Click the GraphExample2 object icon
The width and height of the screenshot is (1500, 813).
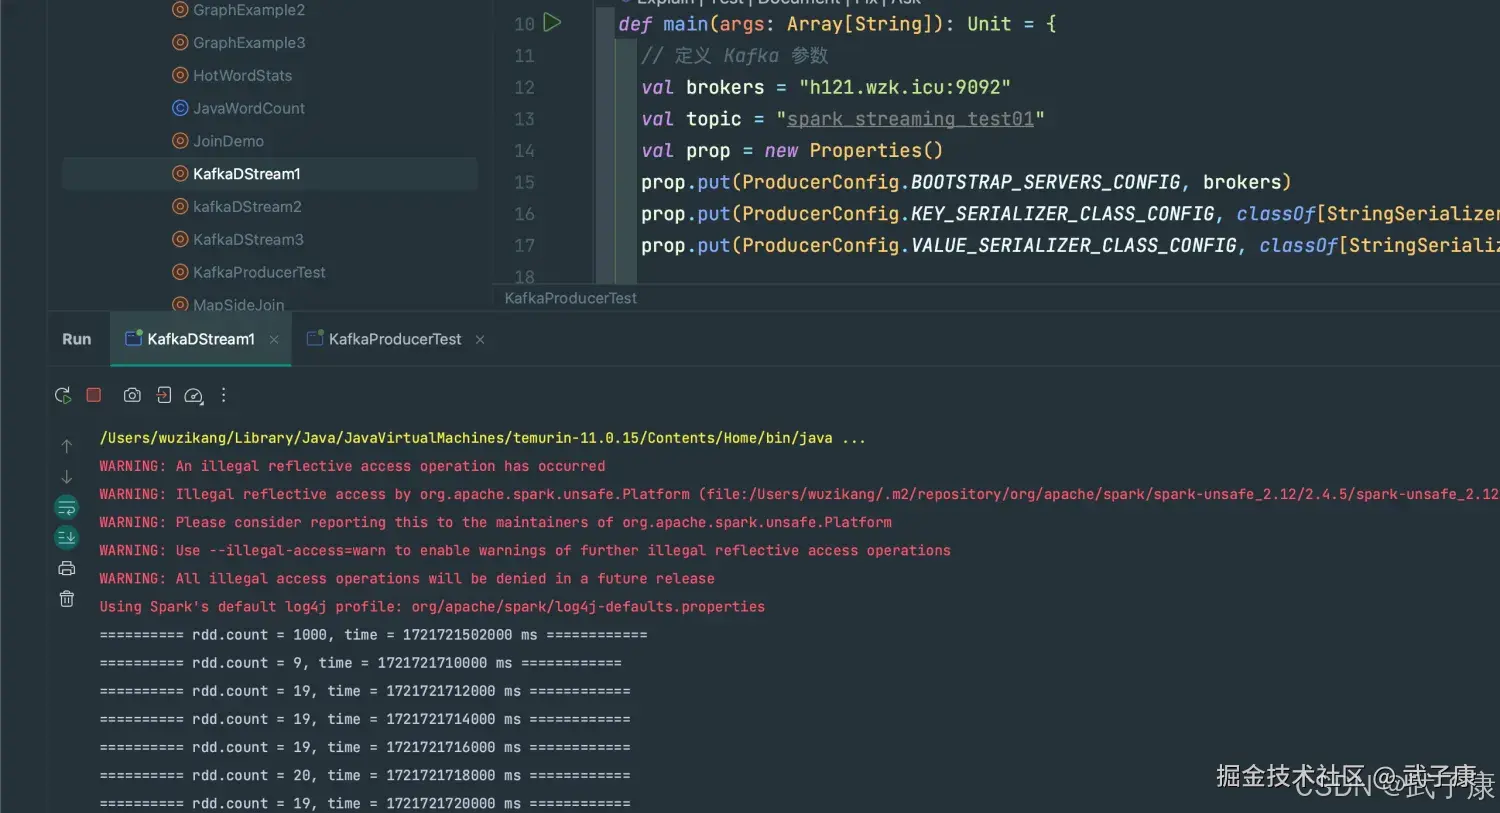pyautogui.click(x=180, y=10)
